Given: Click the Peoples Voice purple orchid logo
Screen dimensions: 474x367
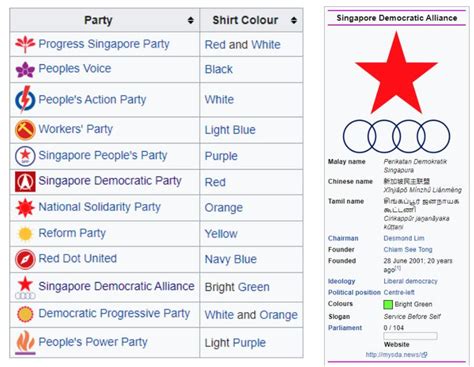Looking at the screenshot, I should click(x=25, y=69).
